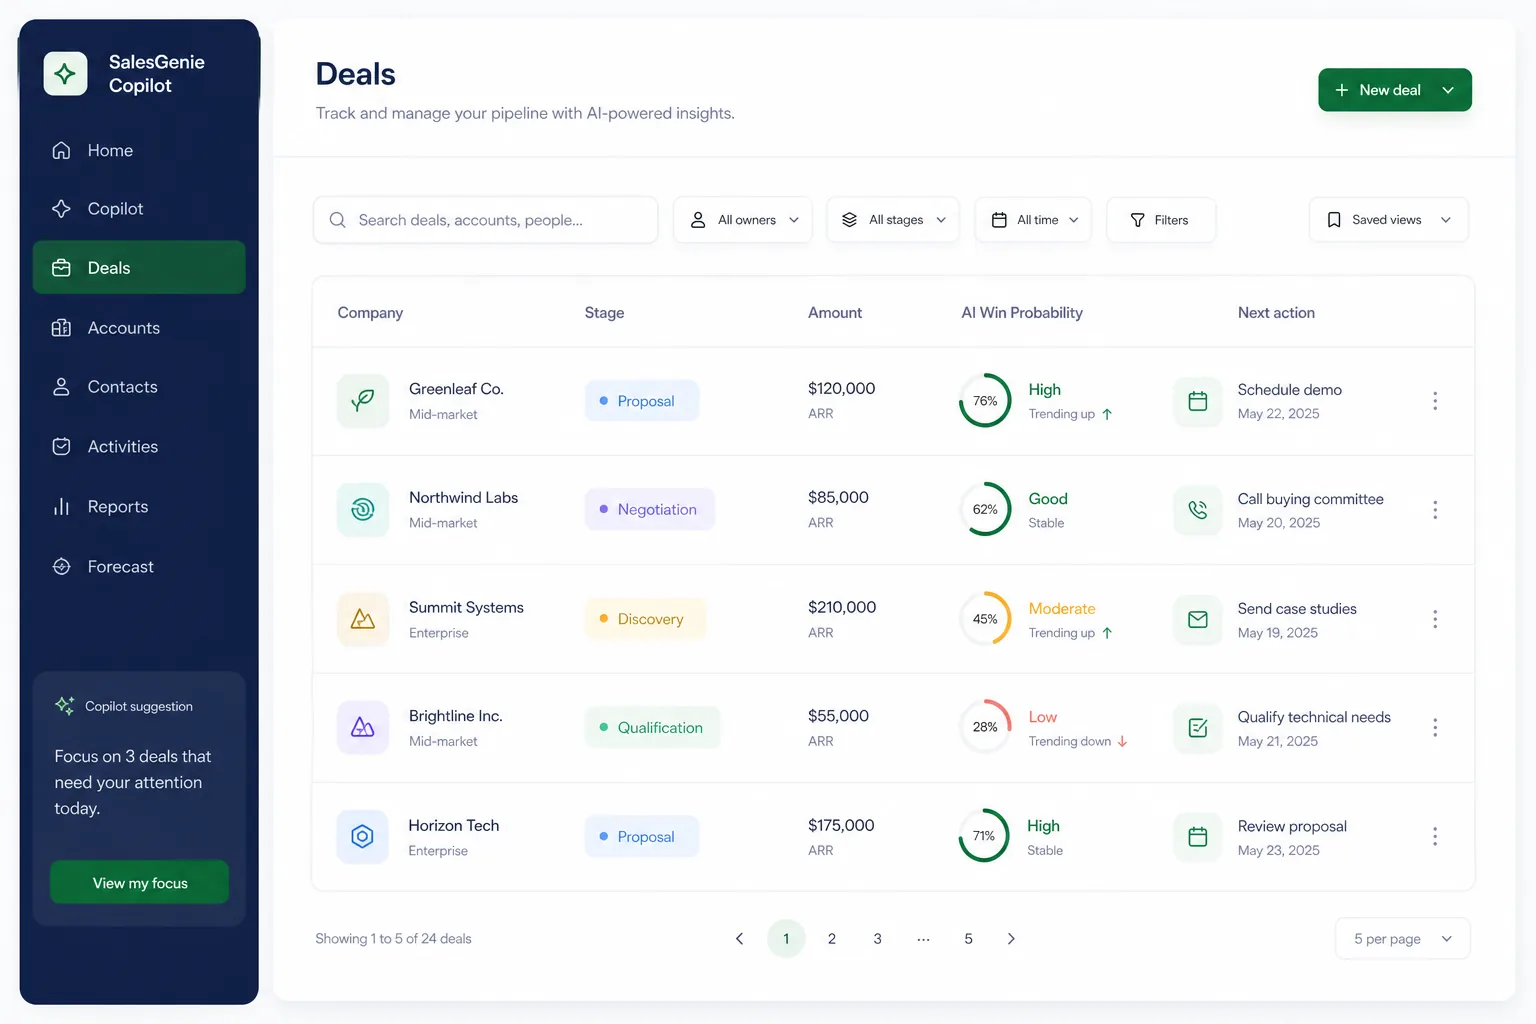Go to the previous page arrow
The height and width of the screenshot is (1024, 1536).
pos(740,939)
